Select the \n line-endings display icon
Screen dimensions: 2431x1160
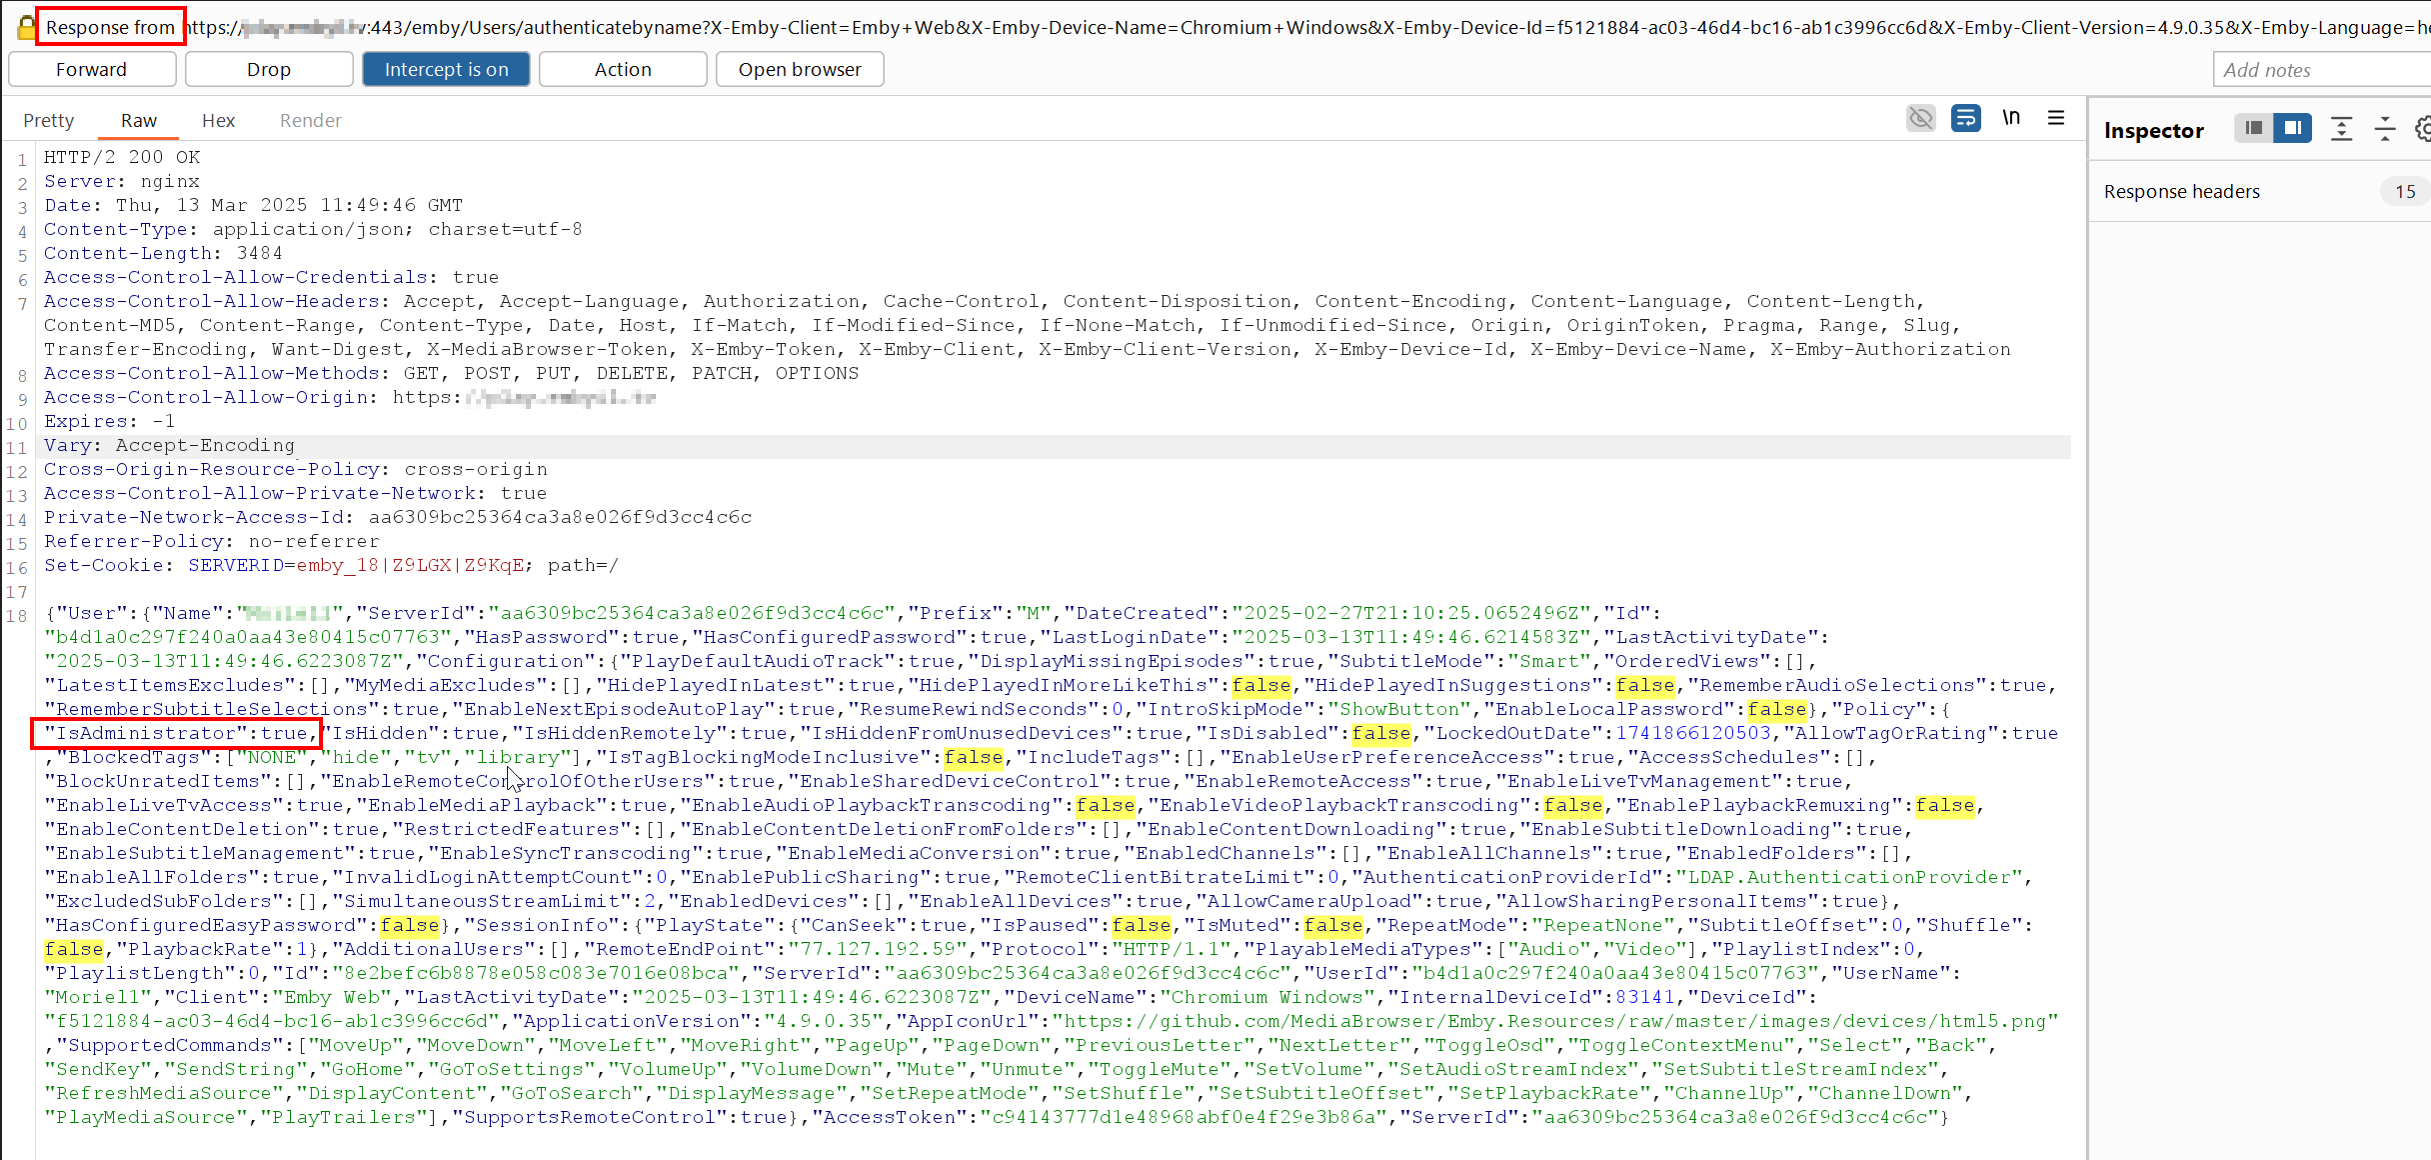pos(2012,117)
